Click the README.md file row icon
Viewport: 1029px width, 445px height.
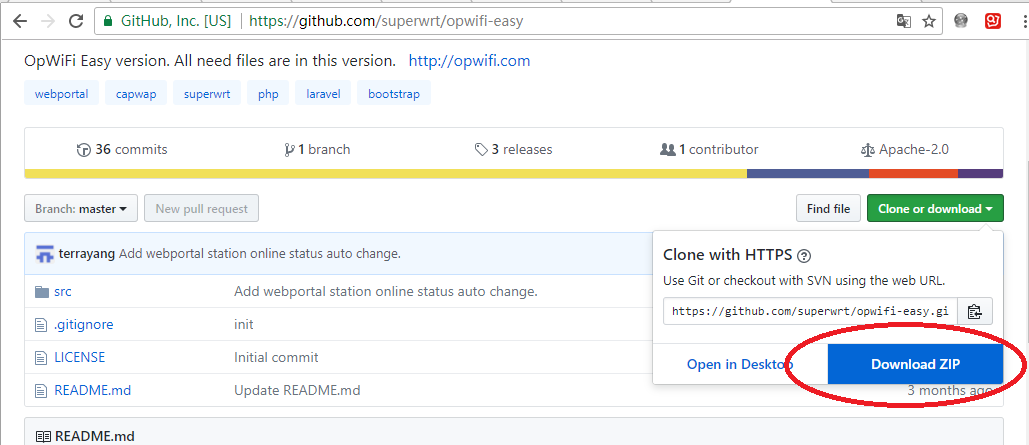pos(41,391)
